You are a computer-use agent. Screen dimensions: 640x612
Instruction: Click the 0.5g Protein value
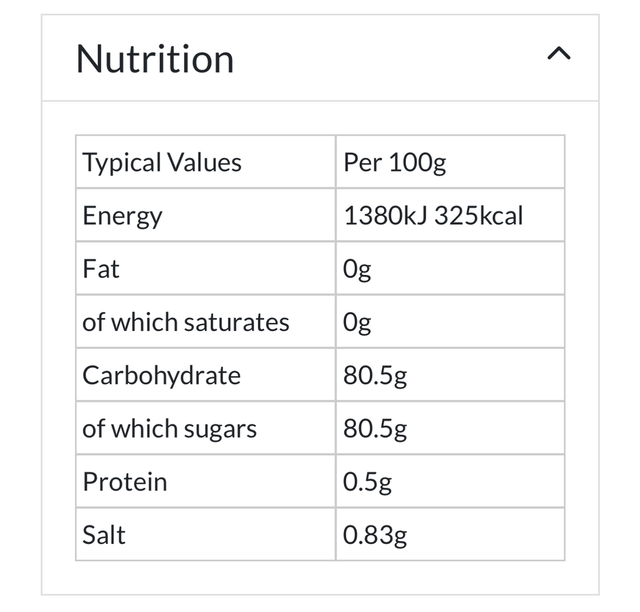pos(367,482)
